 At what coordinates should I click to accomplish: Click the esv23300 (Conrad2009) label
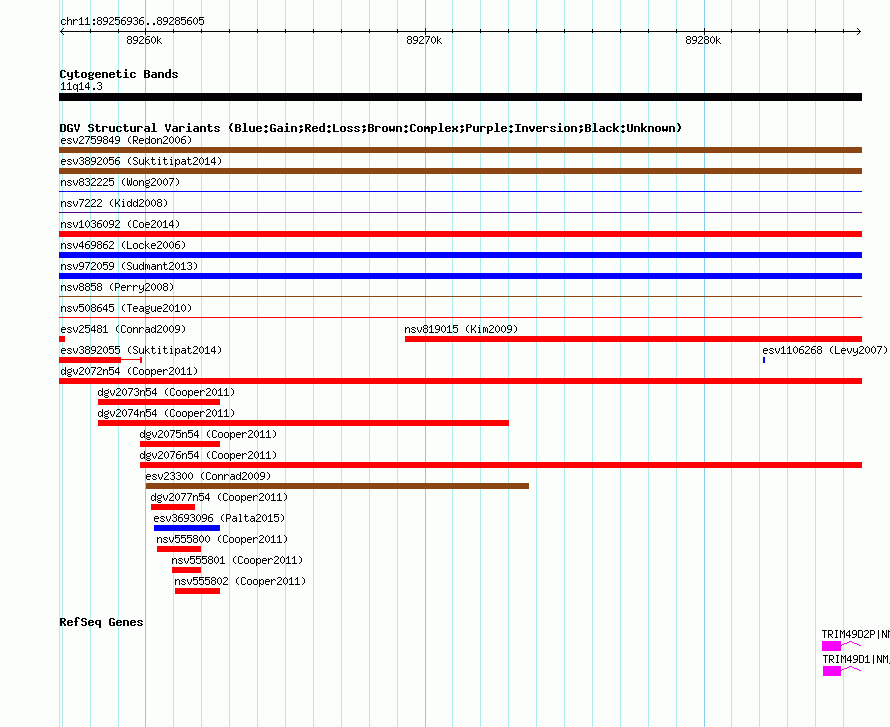point(208,476)
